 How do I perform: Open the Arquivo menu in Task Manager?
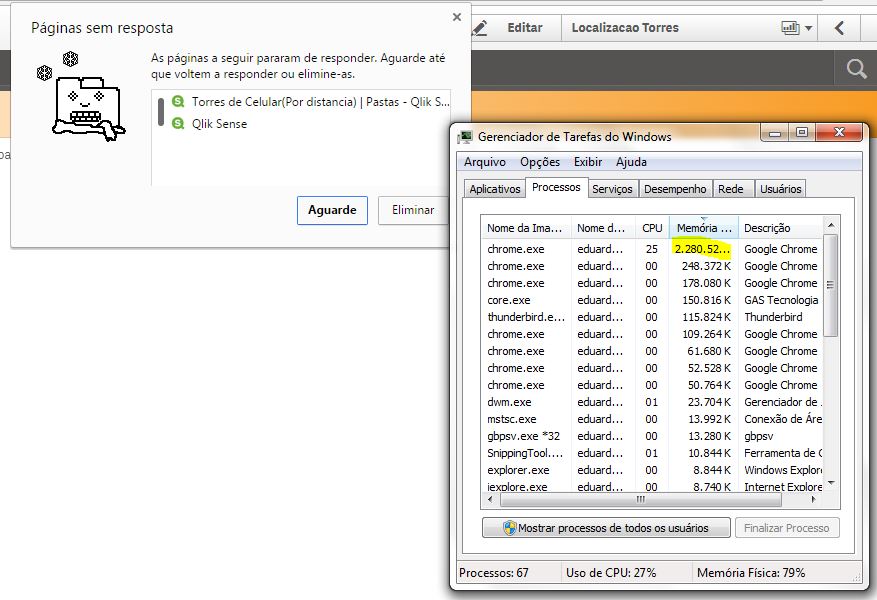click(x=484, y=162)
